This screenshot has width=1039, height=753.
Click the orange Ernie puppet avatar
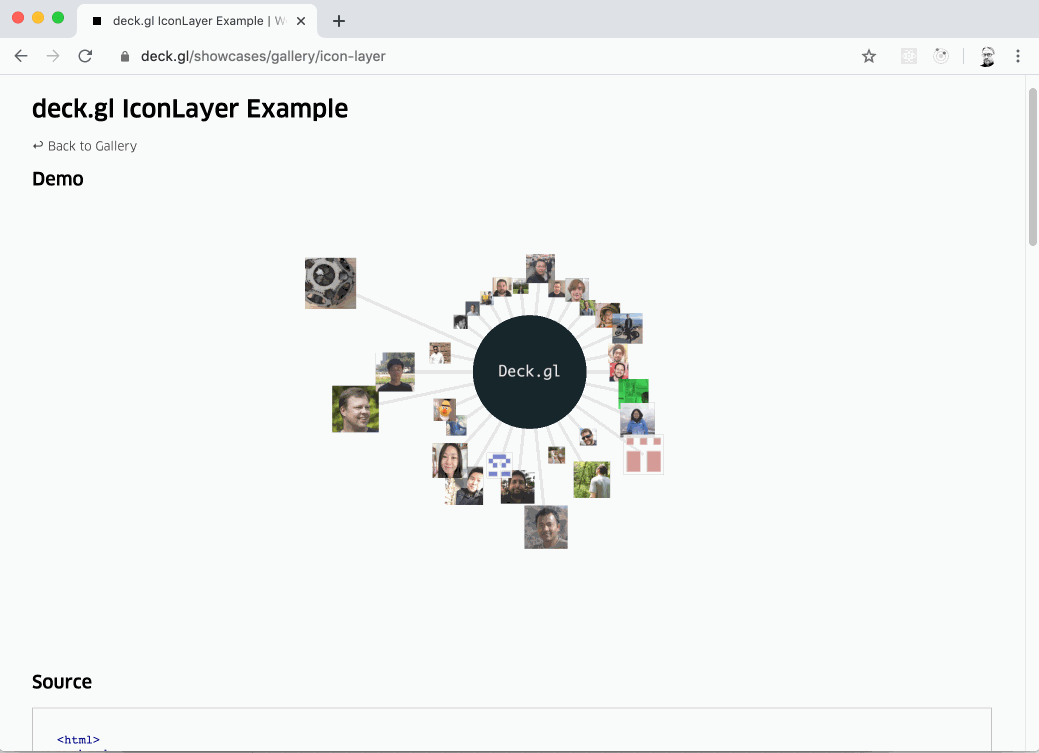coord(445,409)
